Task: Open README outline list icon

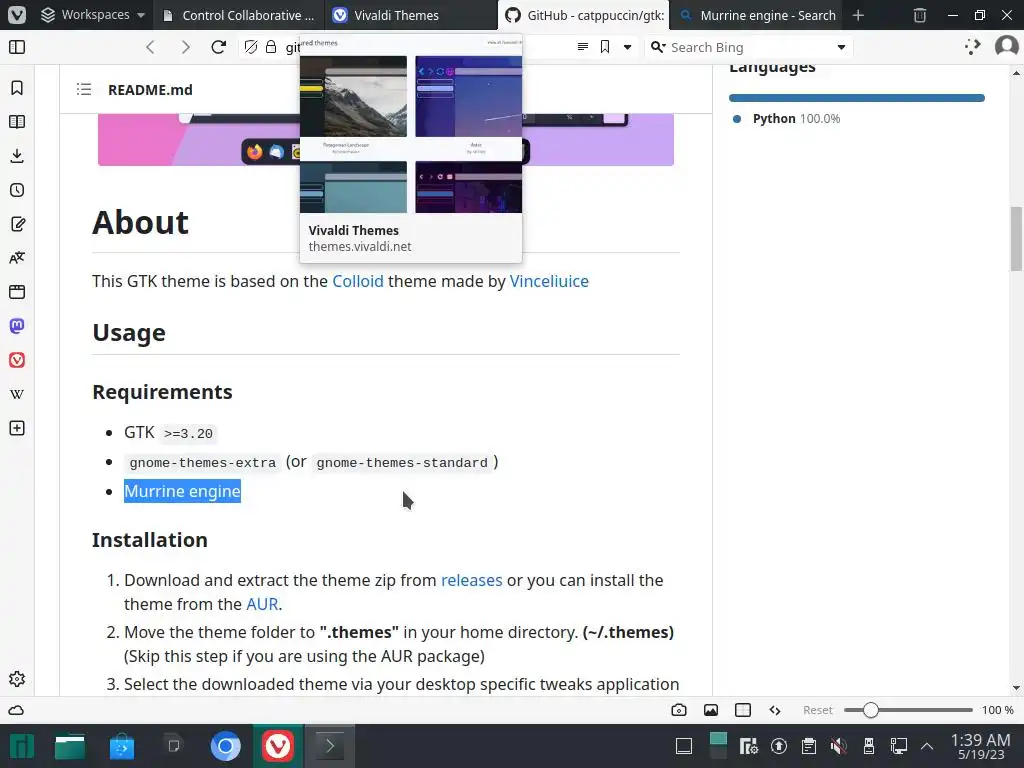Action: tap(84, 89)
